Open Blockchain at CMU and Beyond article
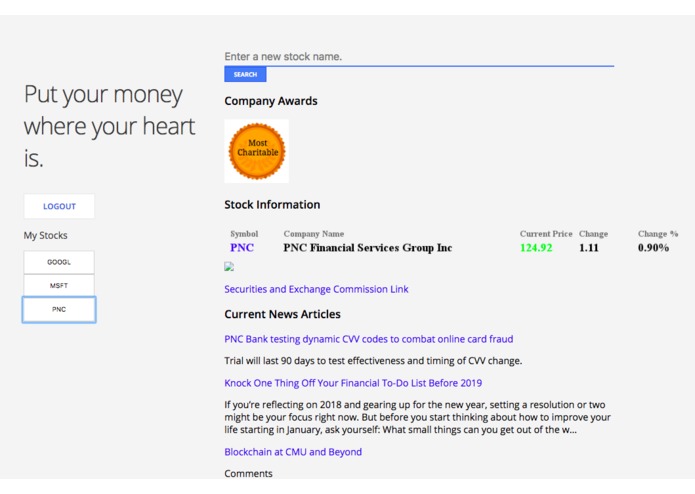 (x=293, y=452)
